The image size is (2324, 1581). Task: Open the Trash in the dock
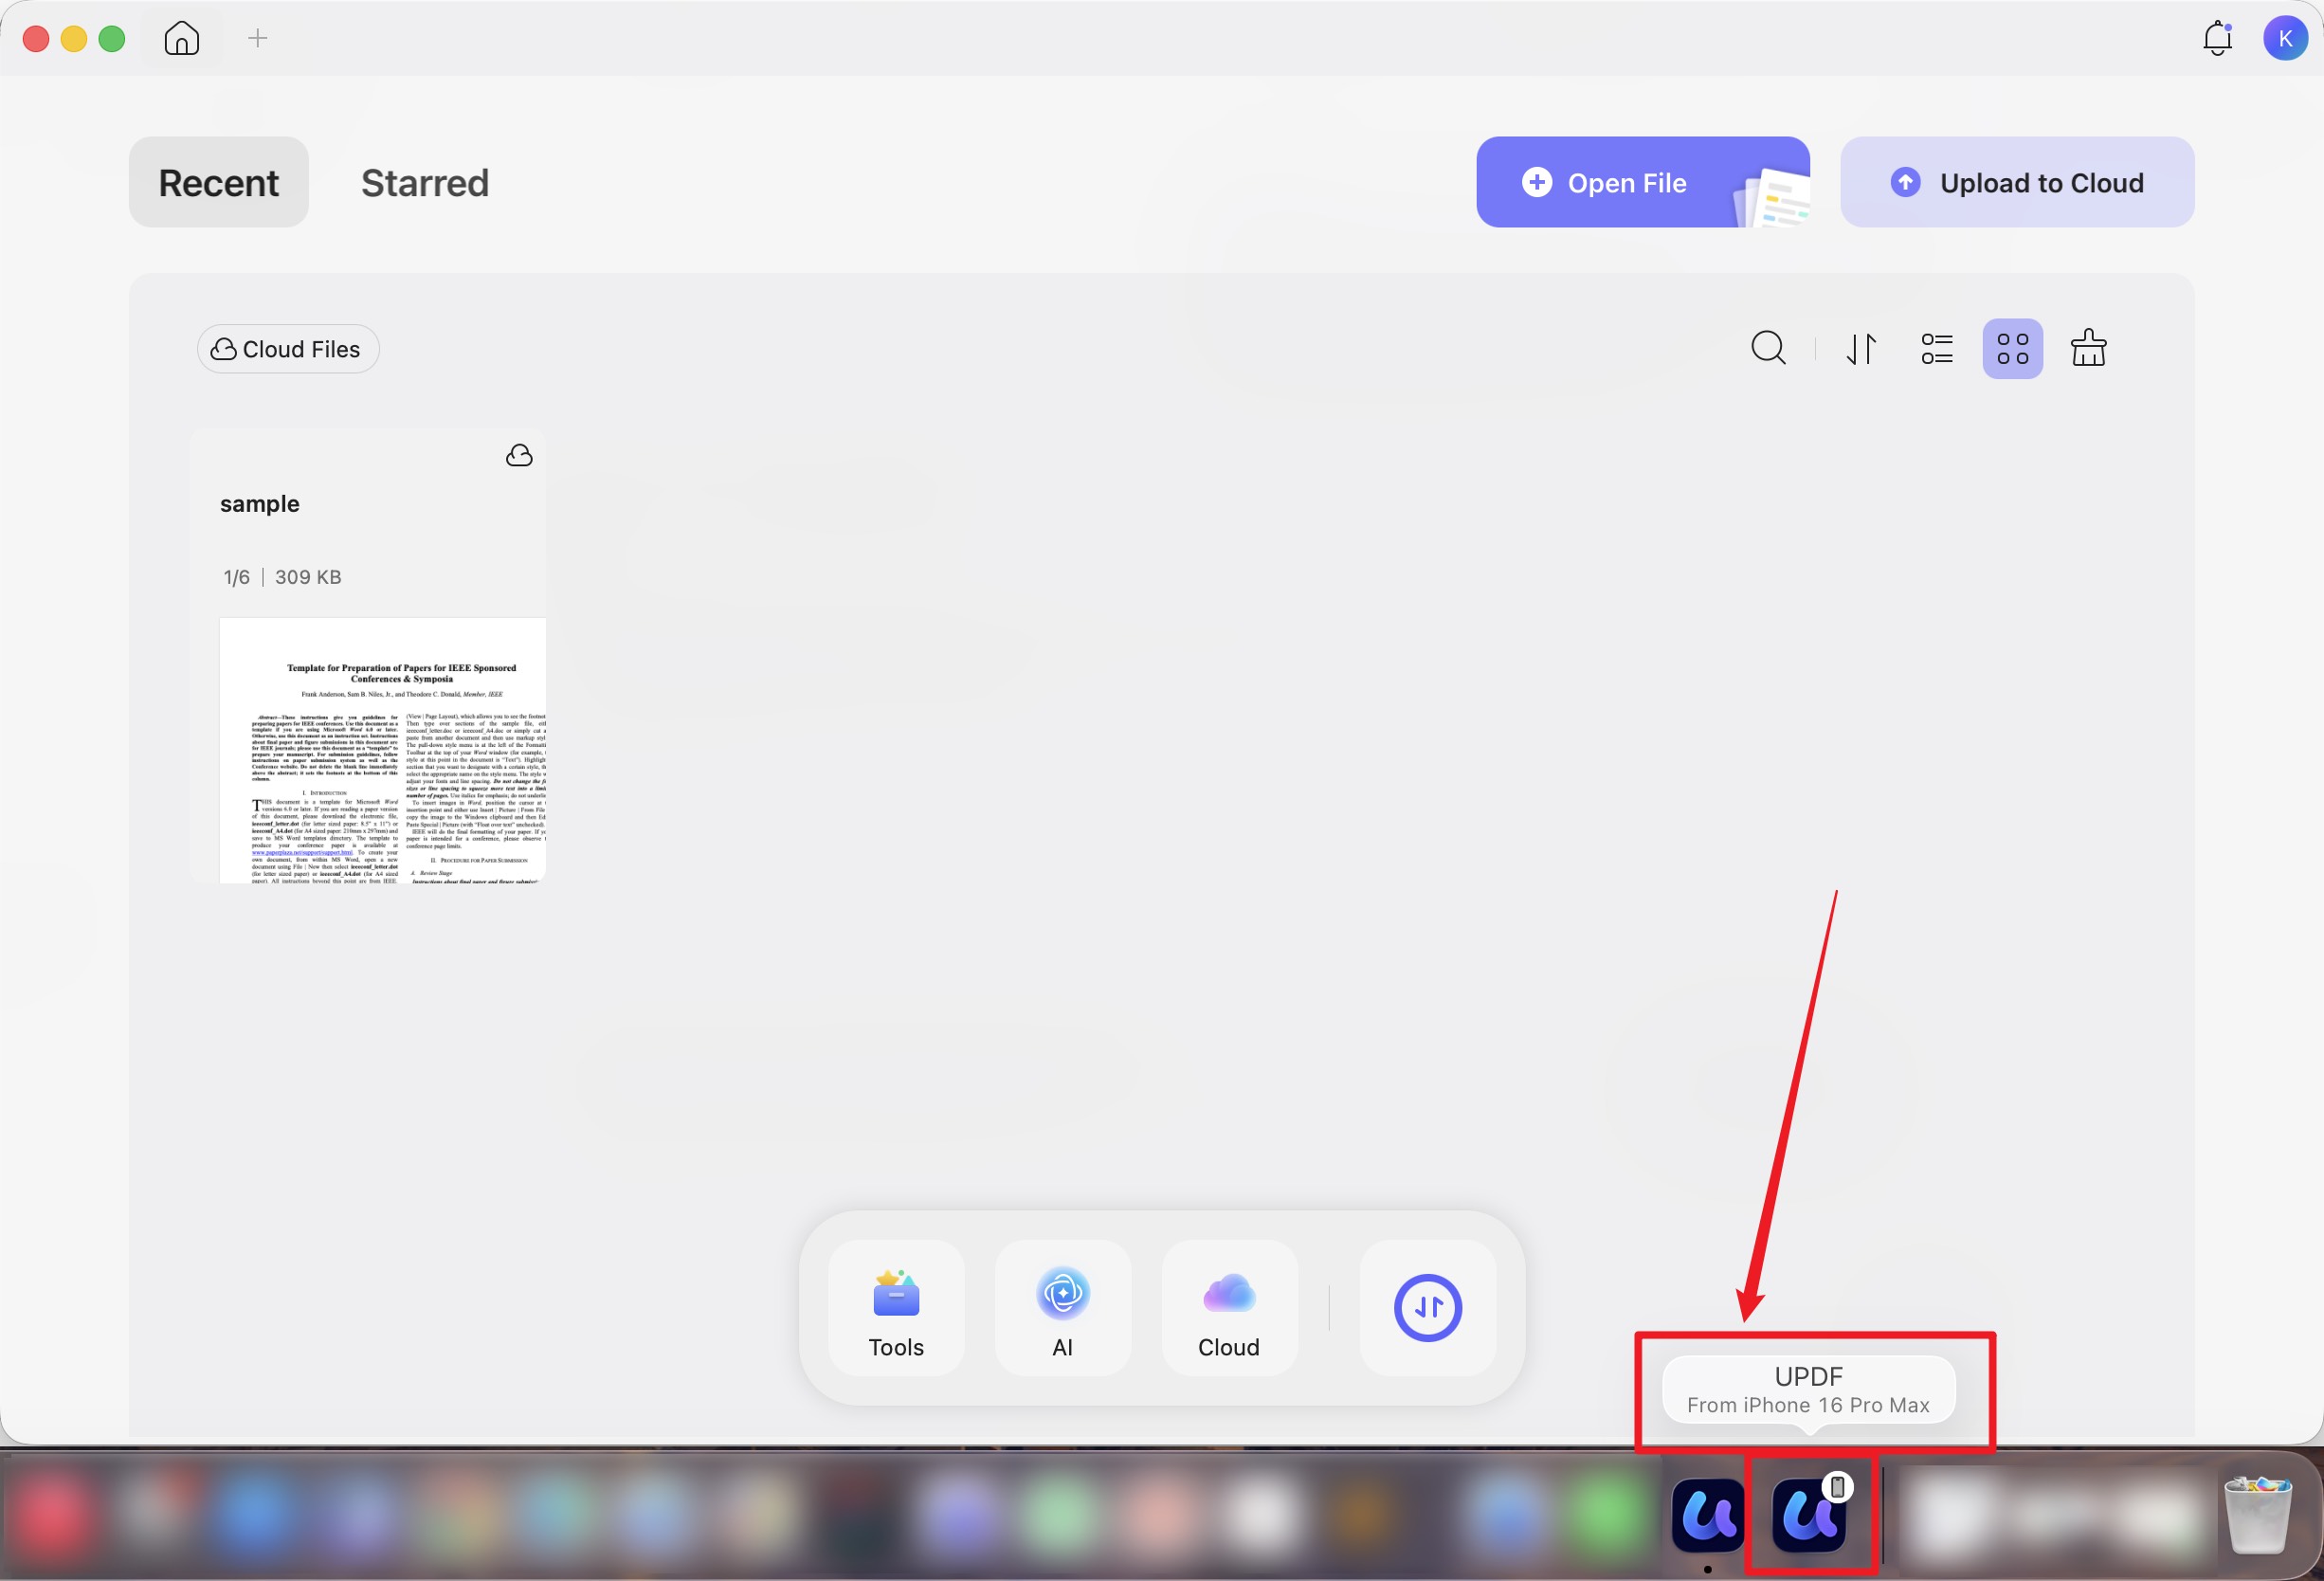coord(2257,1514)
